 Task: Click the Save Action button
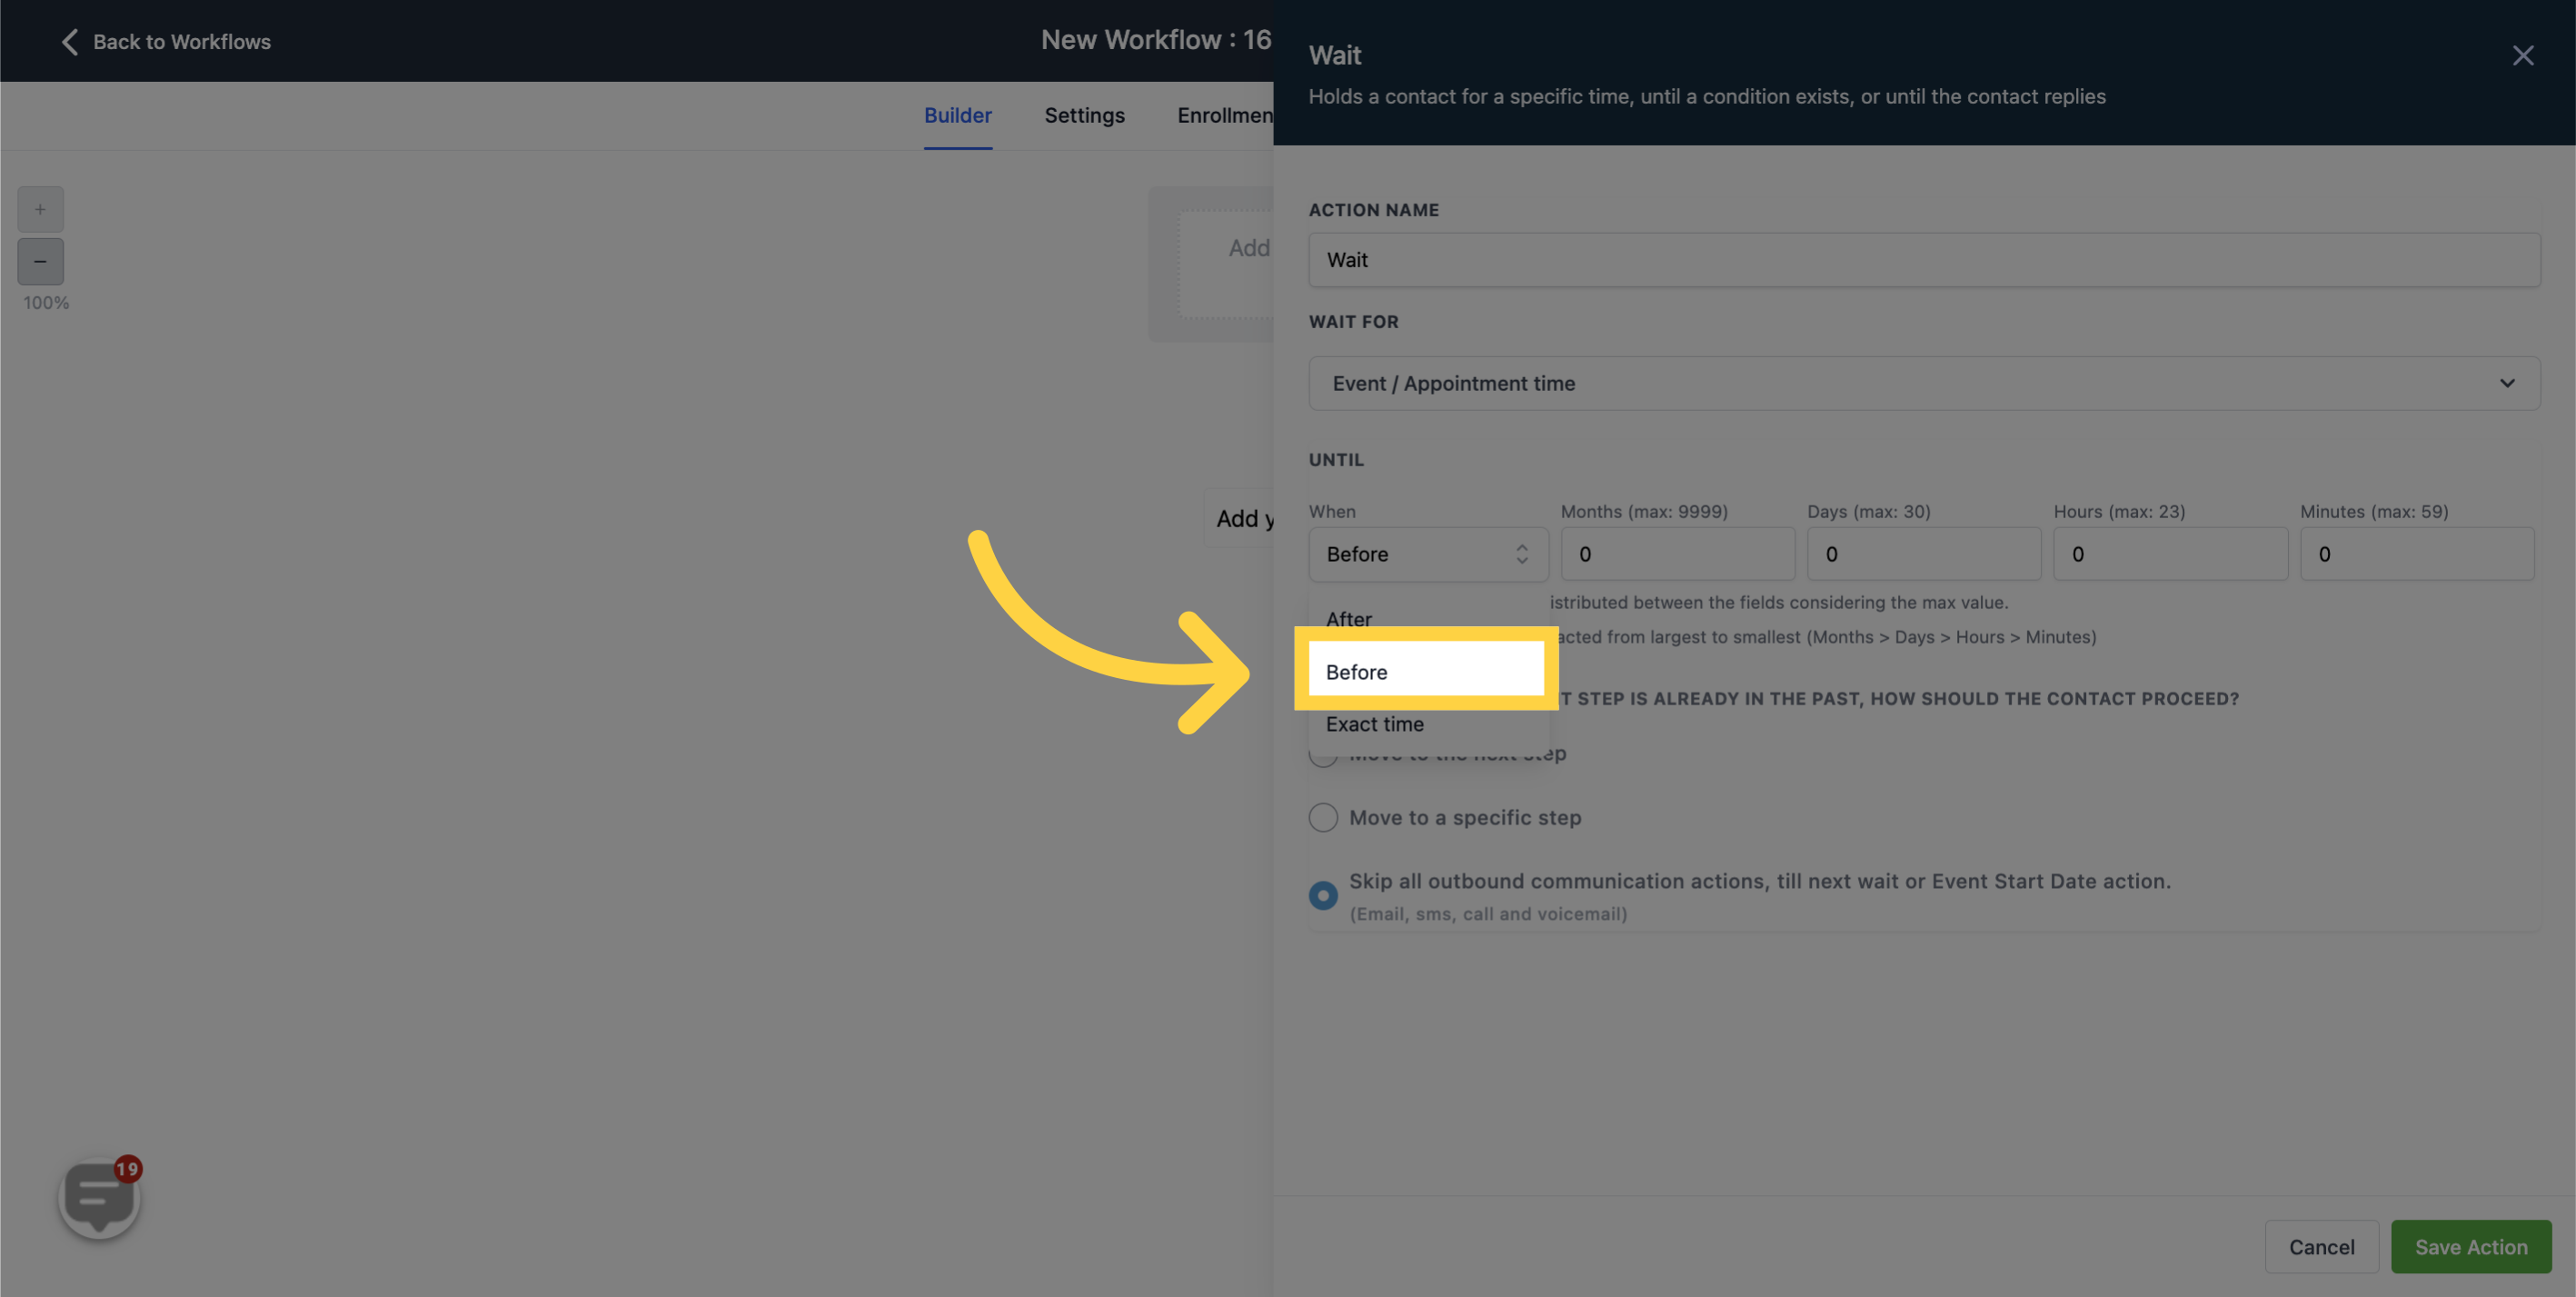pyautogui.click(x=2470, y=1246)
